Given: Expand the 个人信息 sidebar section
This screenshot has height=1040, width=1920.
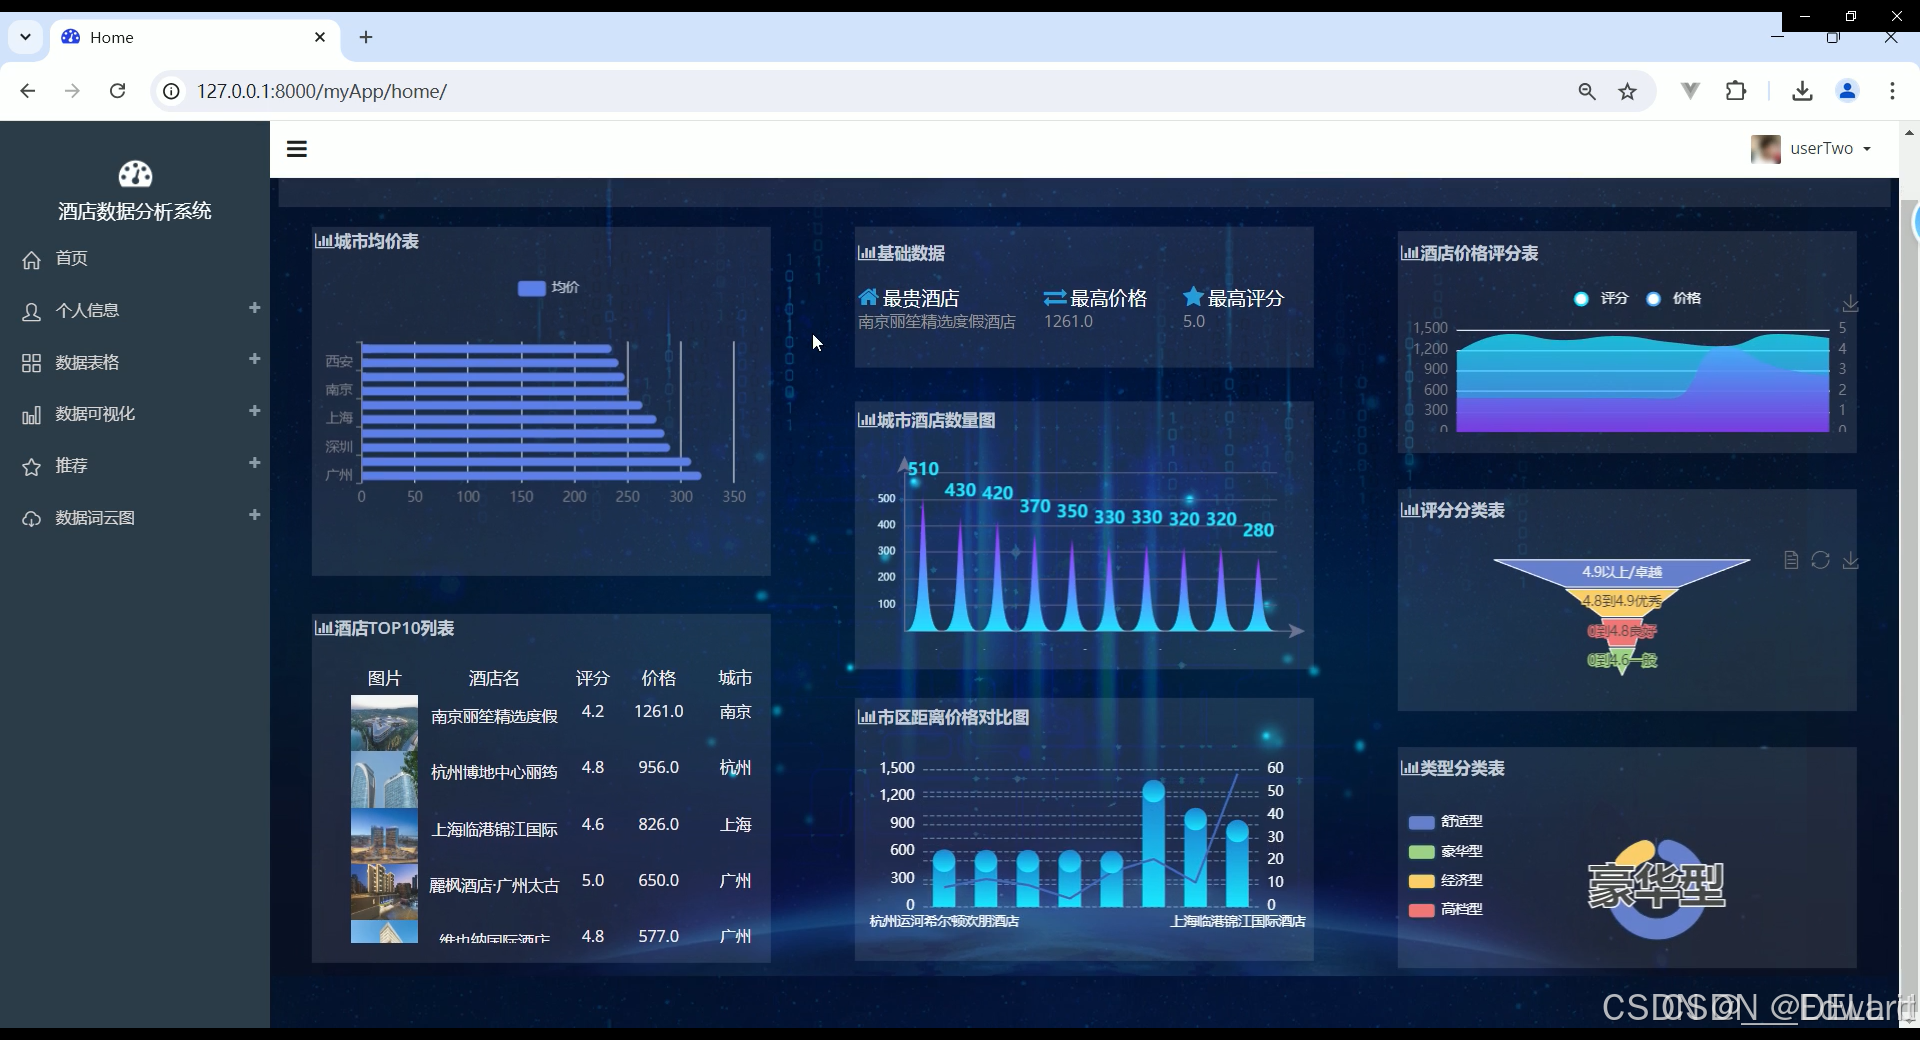Looking at the screenshot, I should (x=255, y=308).
